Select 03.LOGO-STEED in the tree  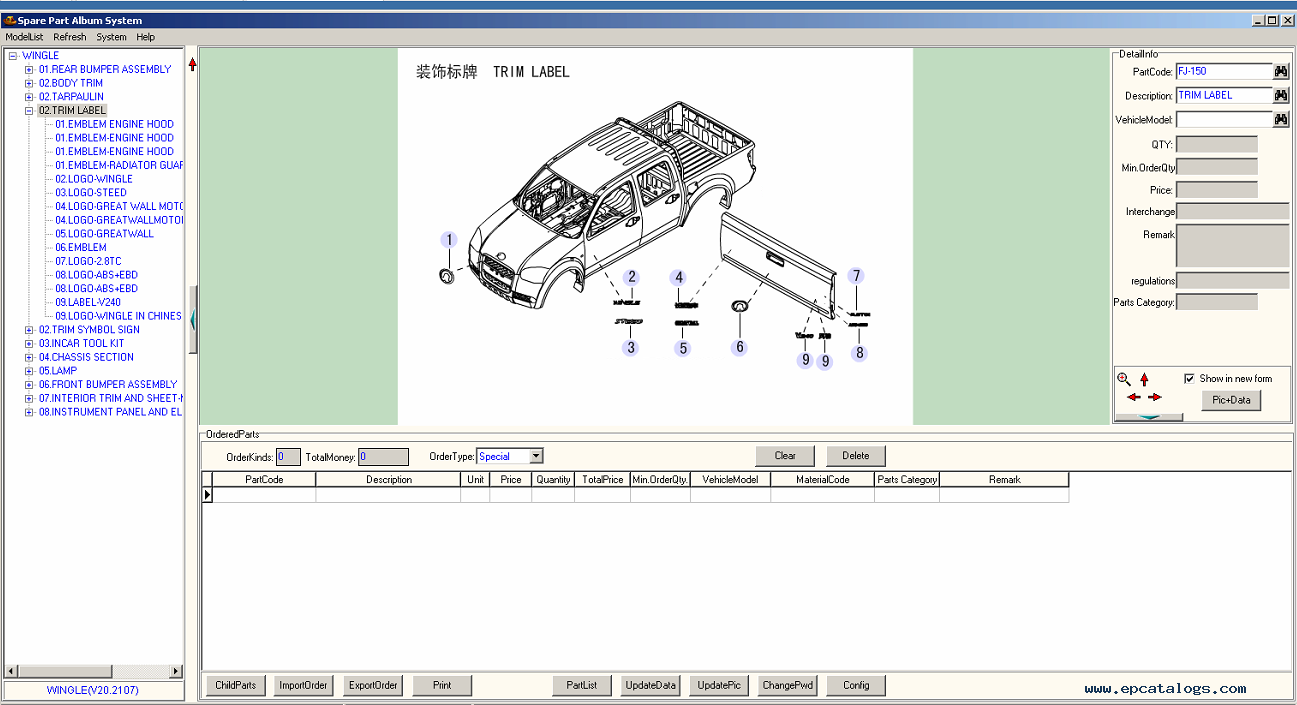point(91,193)
